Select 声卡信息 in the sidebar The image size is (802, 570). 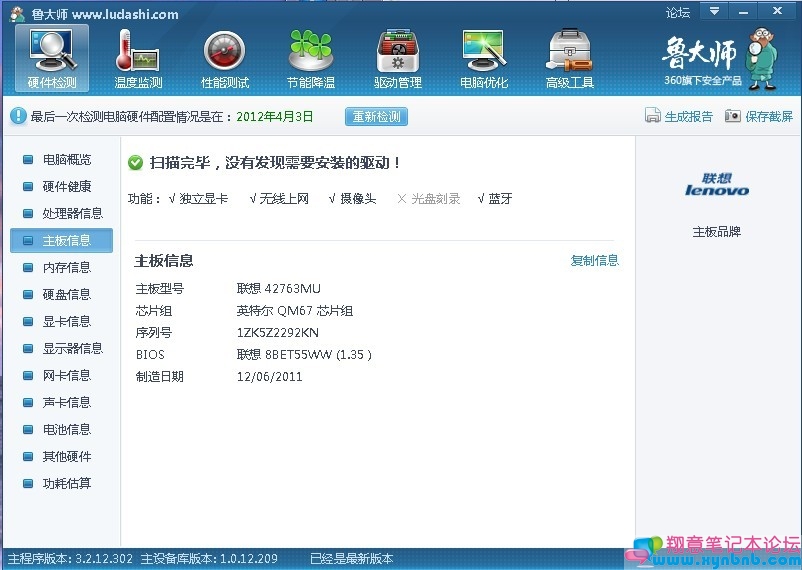tap(61, 402)
